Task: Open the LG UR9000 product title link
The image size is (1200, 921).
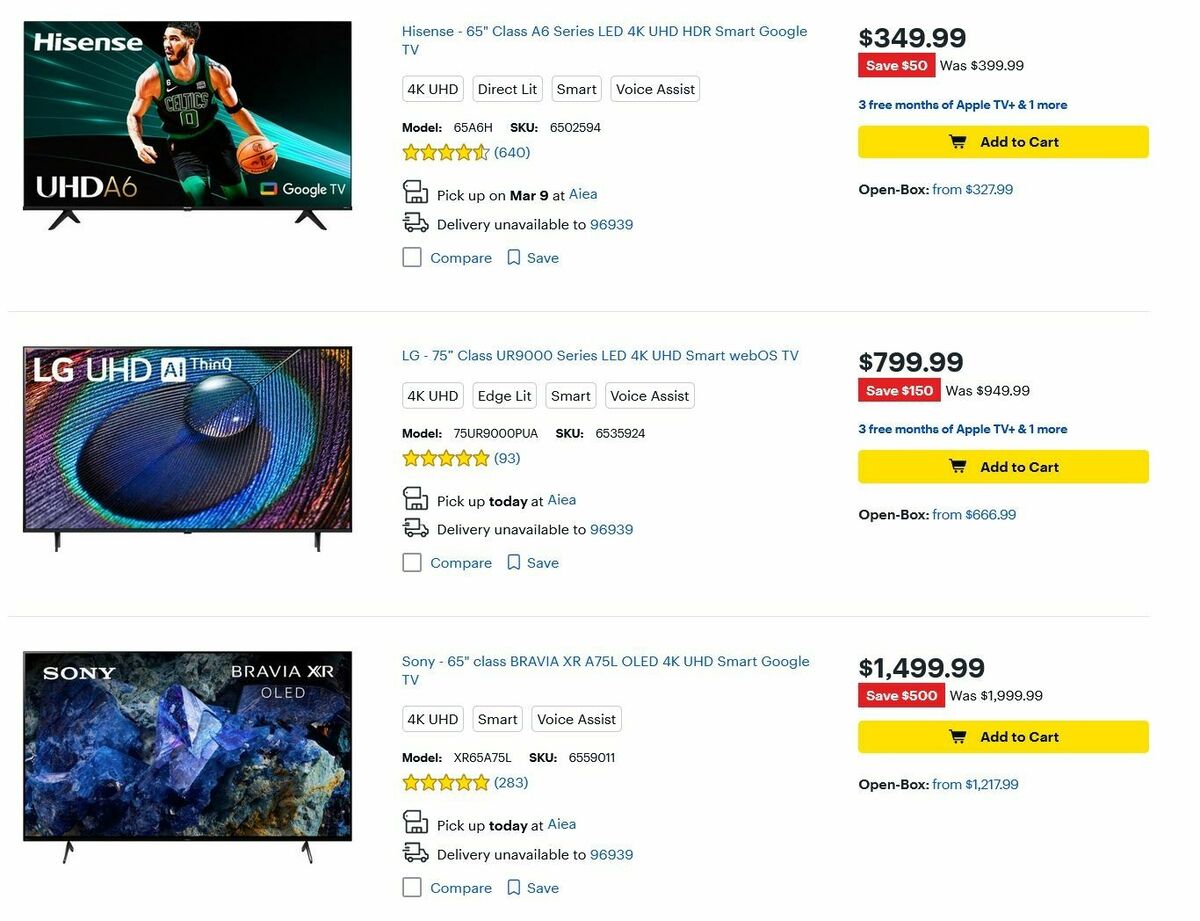Action: tap(598, 355)
